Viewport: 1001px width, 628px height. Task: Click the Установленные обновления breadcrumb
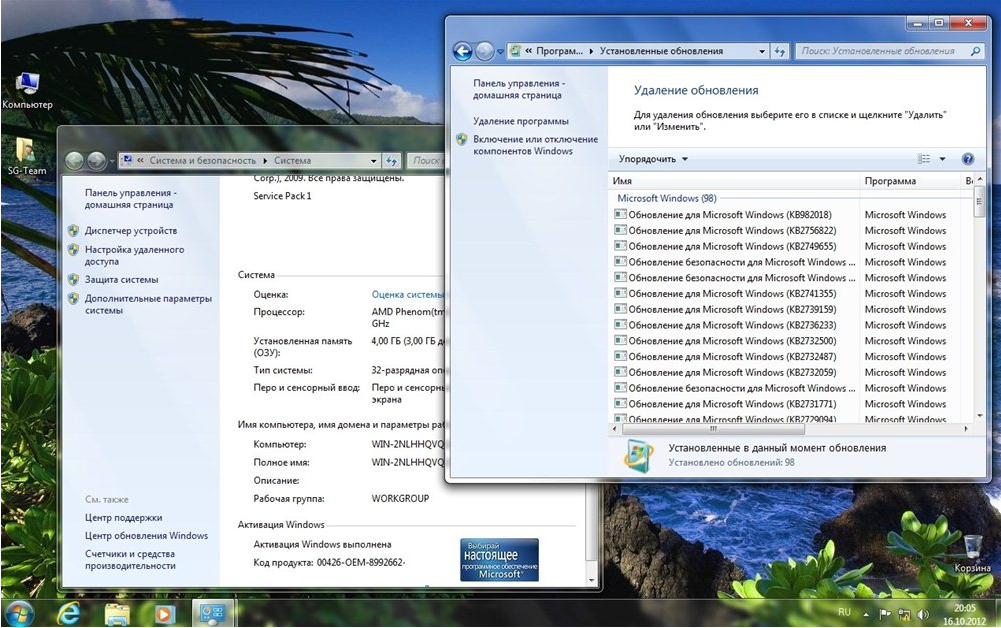(661, 51)
